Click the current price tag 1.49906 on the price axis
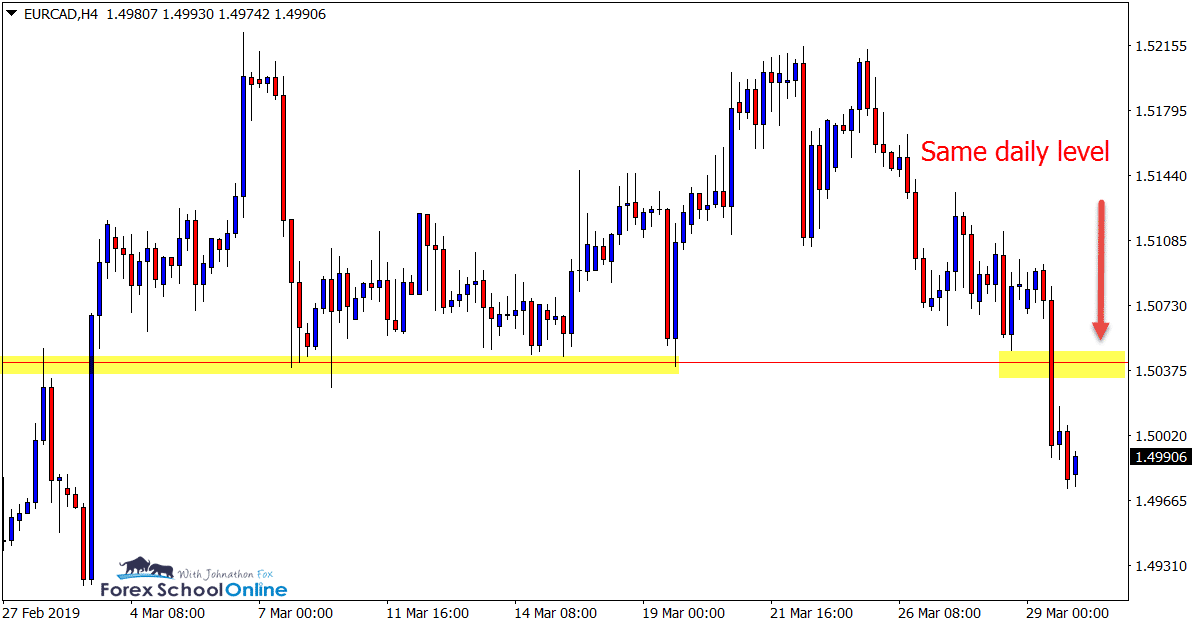1200x627 pixels. pyautogui.click(x=1161, y=457)
